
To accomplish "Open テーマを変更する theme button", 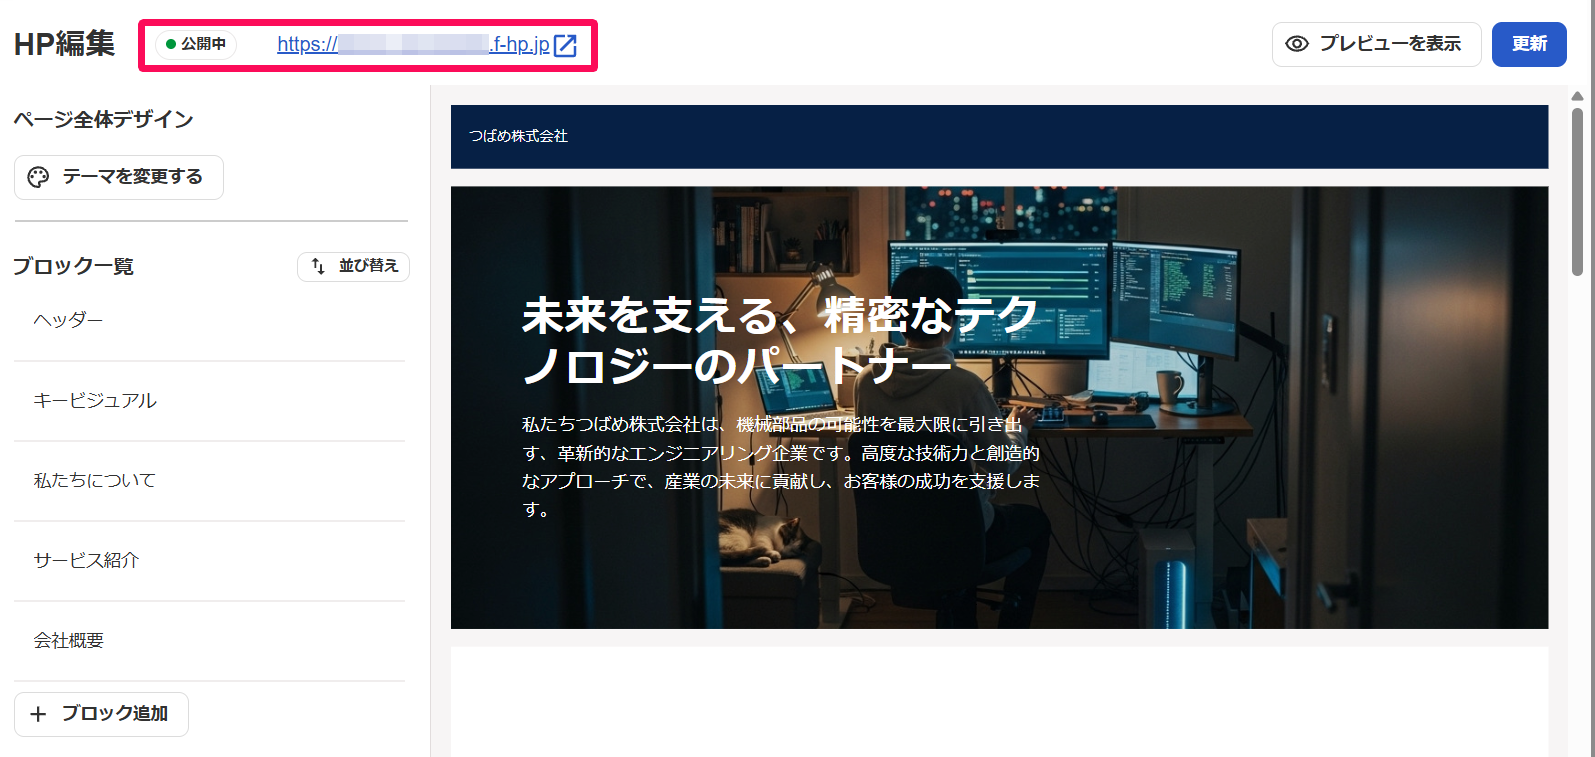I will click(x=119, y=177).
